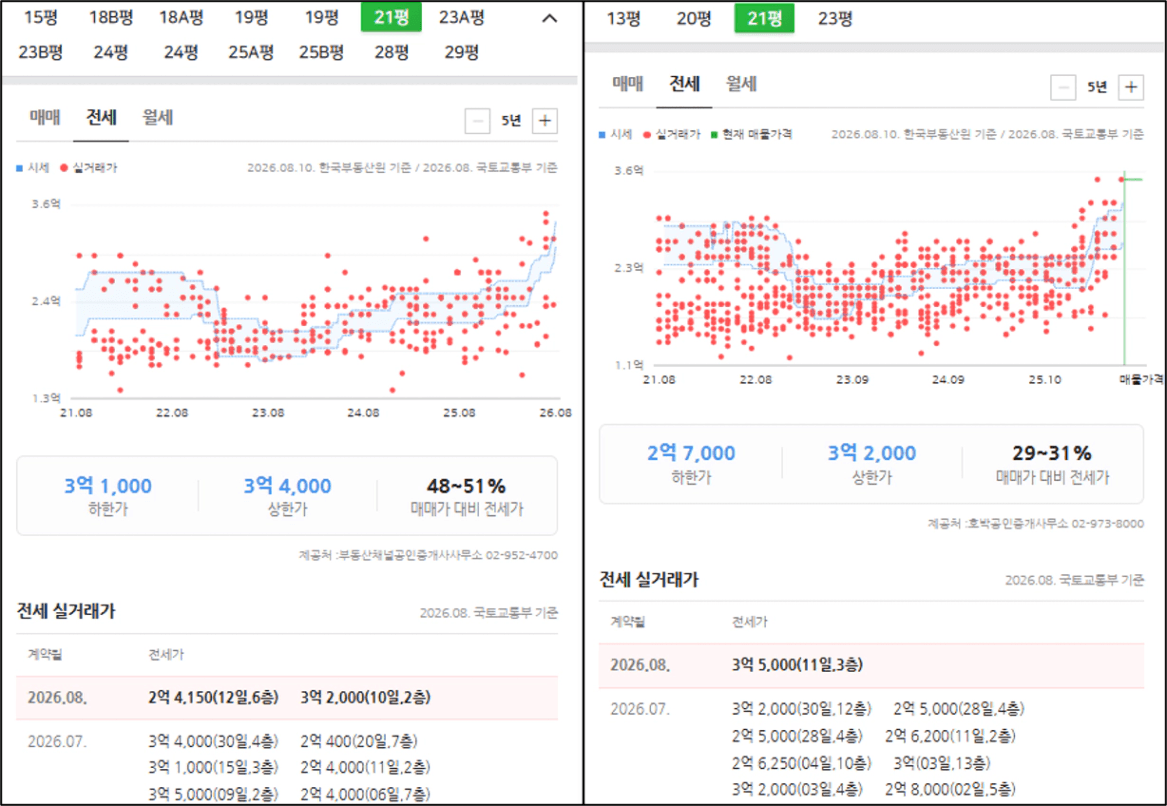
Task: Decrease the 5년 period in the left panel
Action: [x=477, y=121]
